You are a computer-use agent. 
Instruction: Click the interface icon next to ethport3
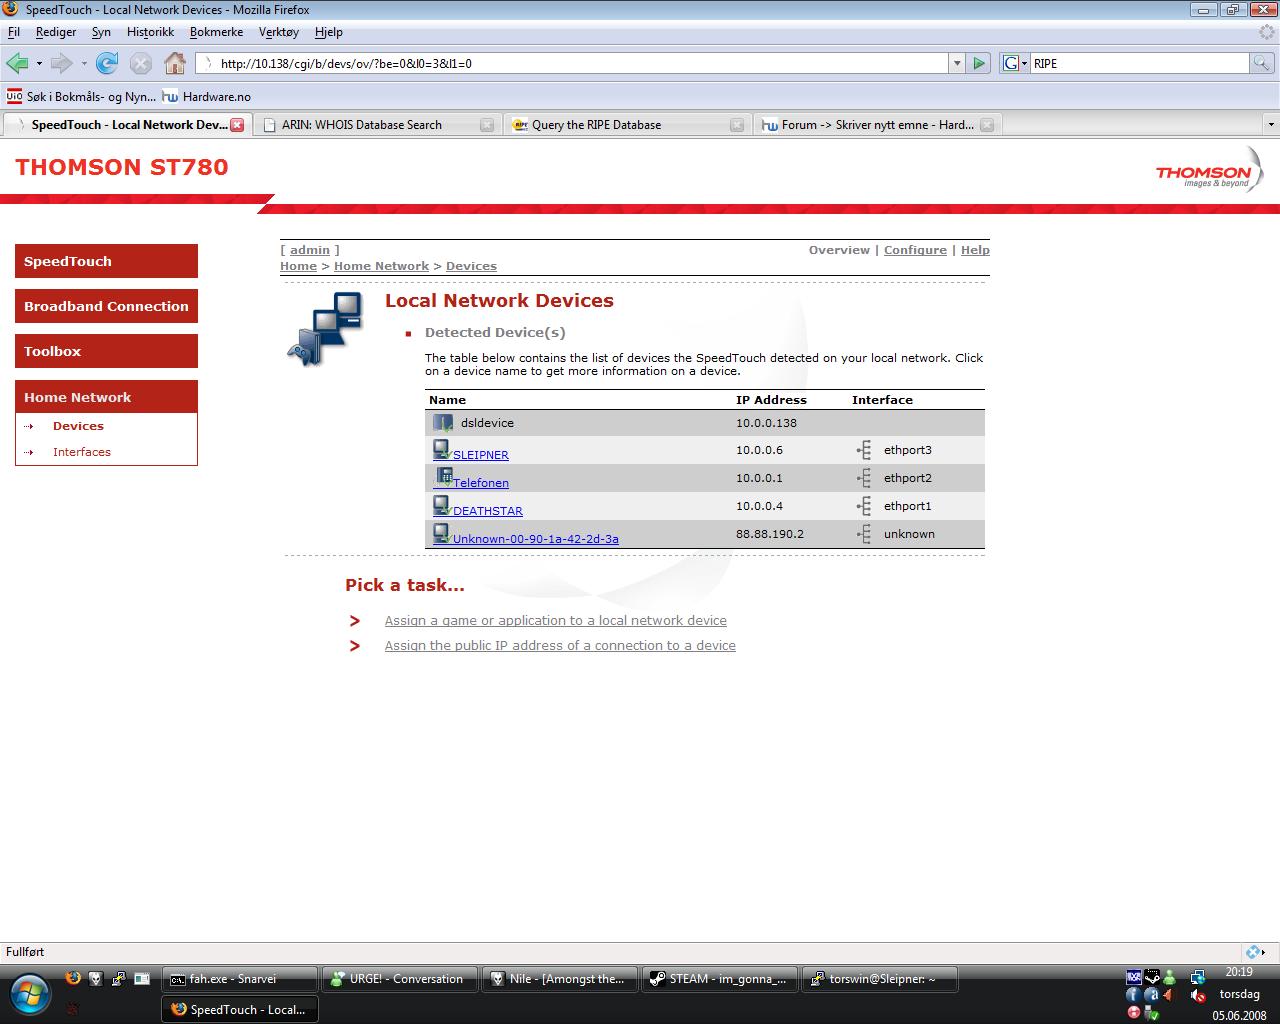point(865,450)
